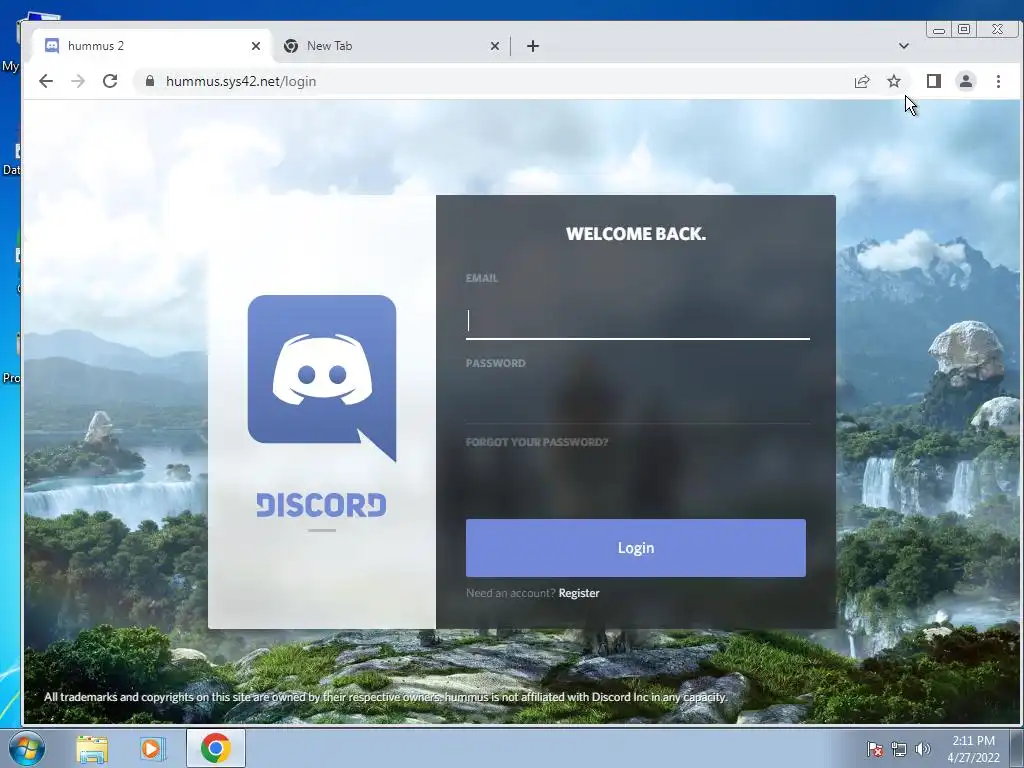Click the Register link
The width and height of the screenshot is (1024, 768).
tap(579, 593)
